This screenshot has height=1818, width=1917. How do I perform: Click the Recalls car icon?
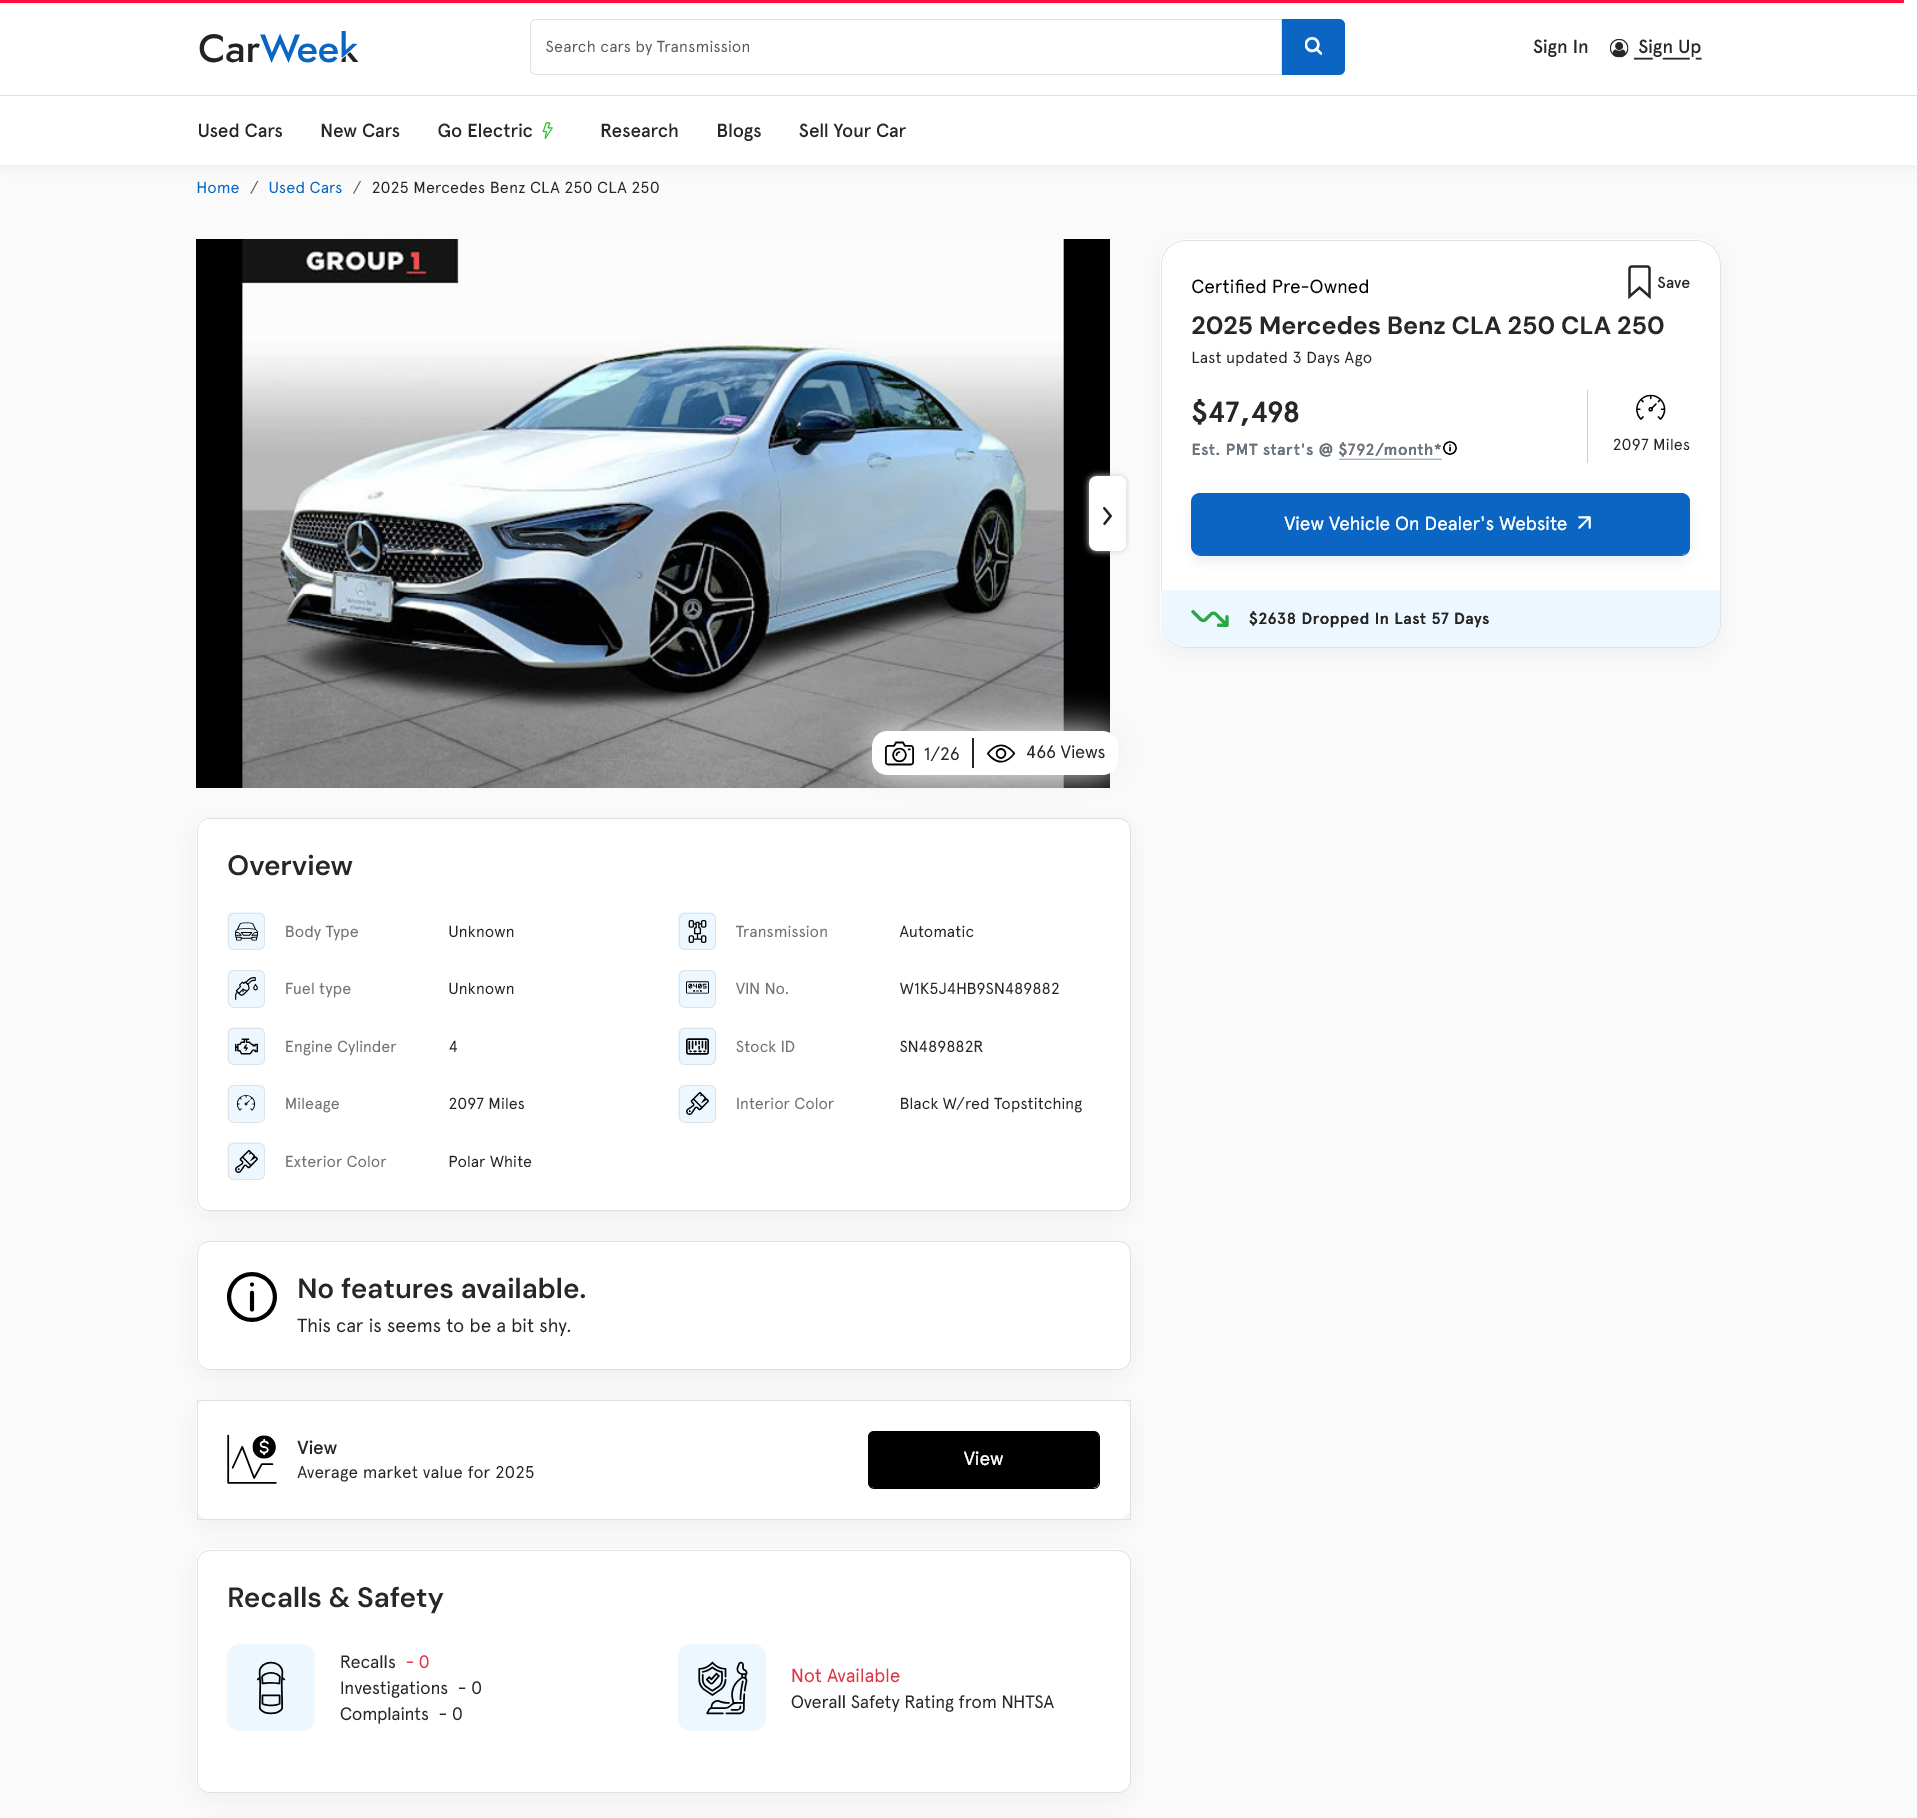point(271,1688)
